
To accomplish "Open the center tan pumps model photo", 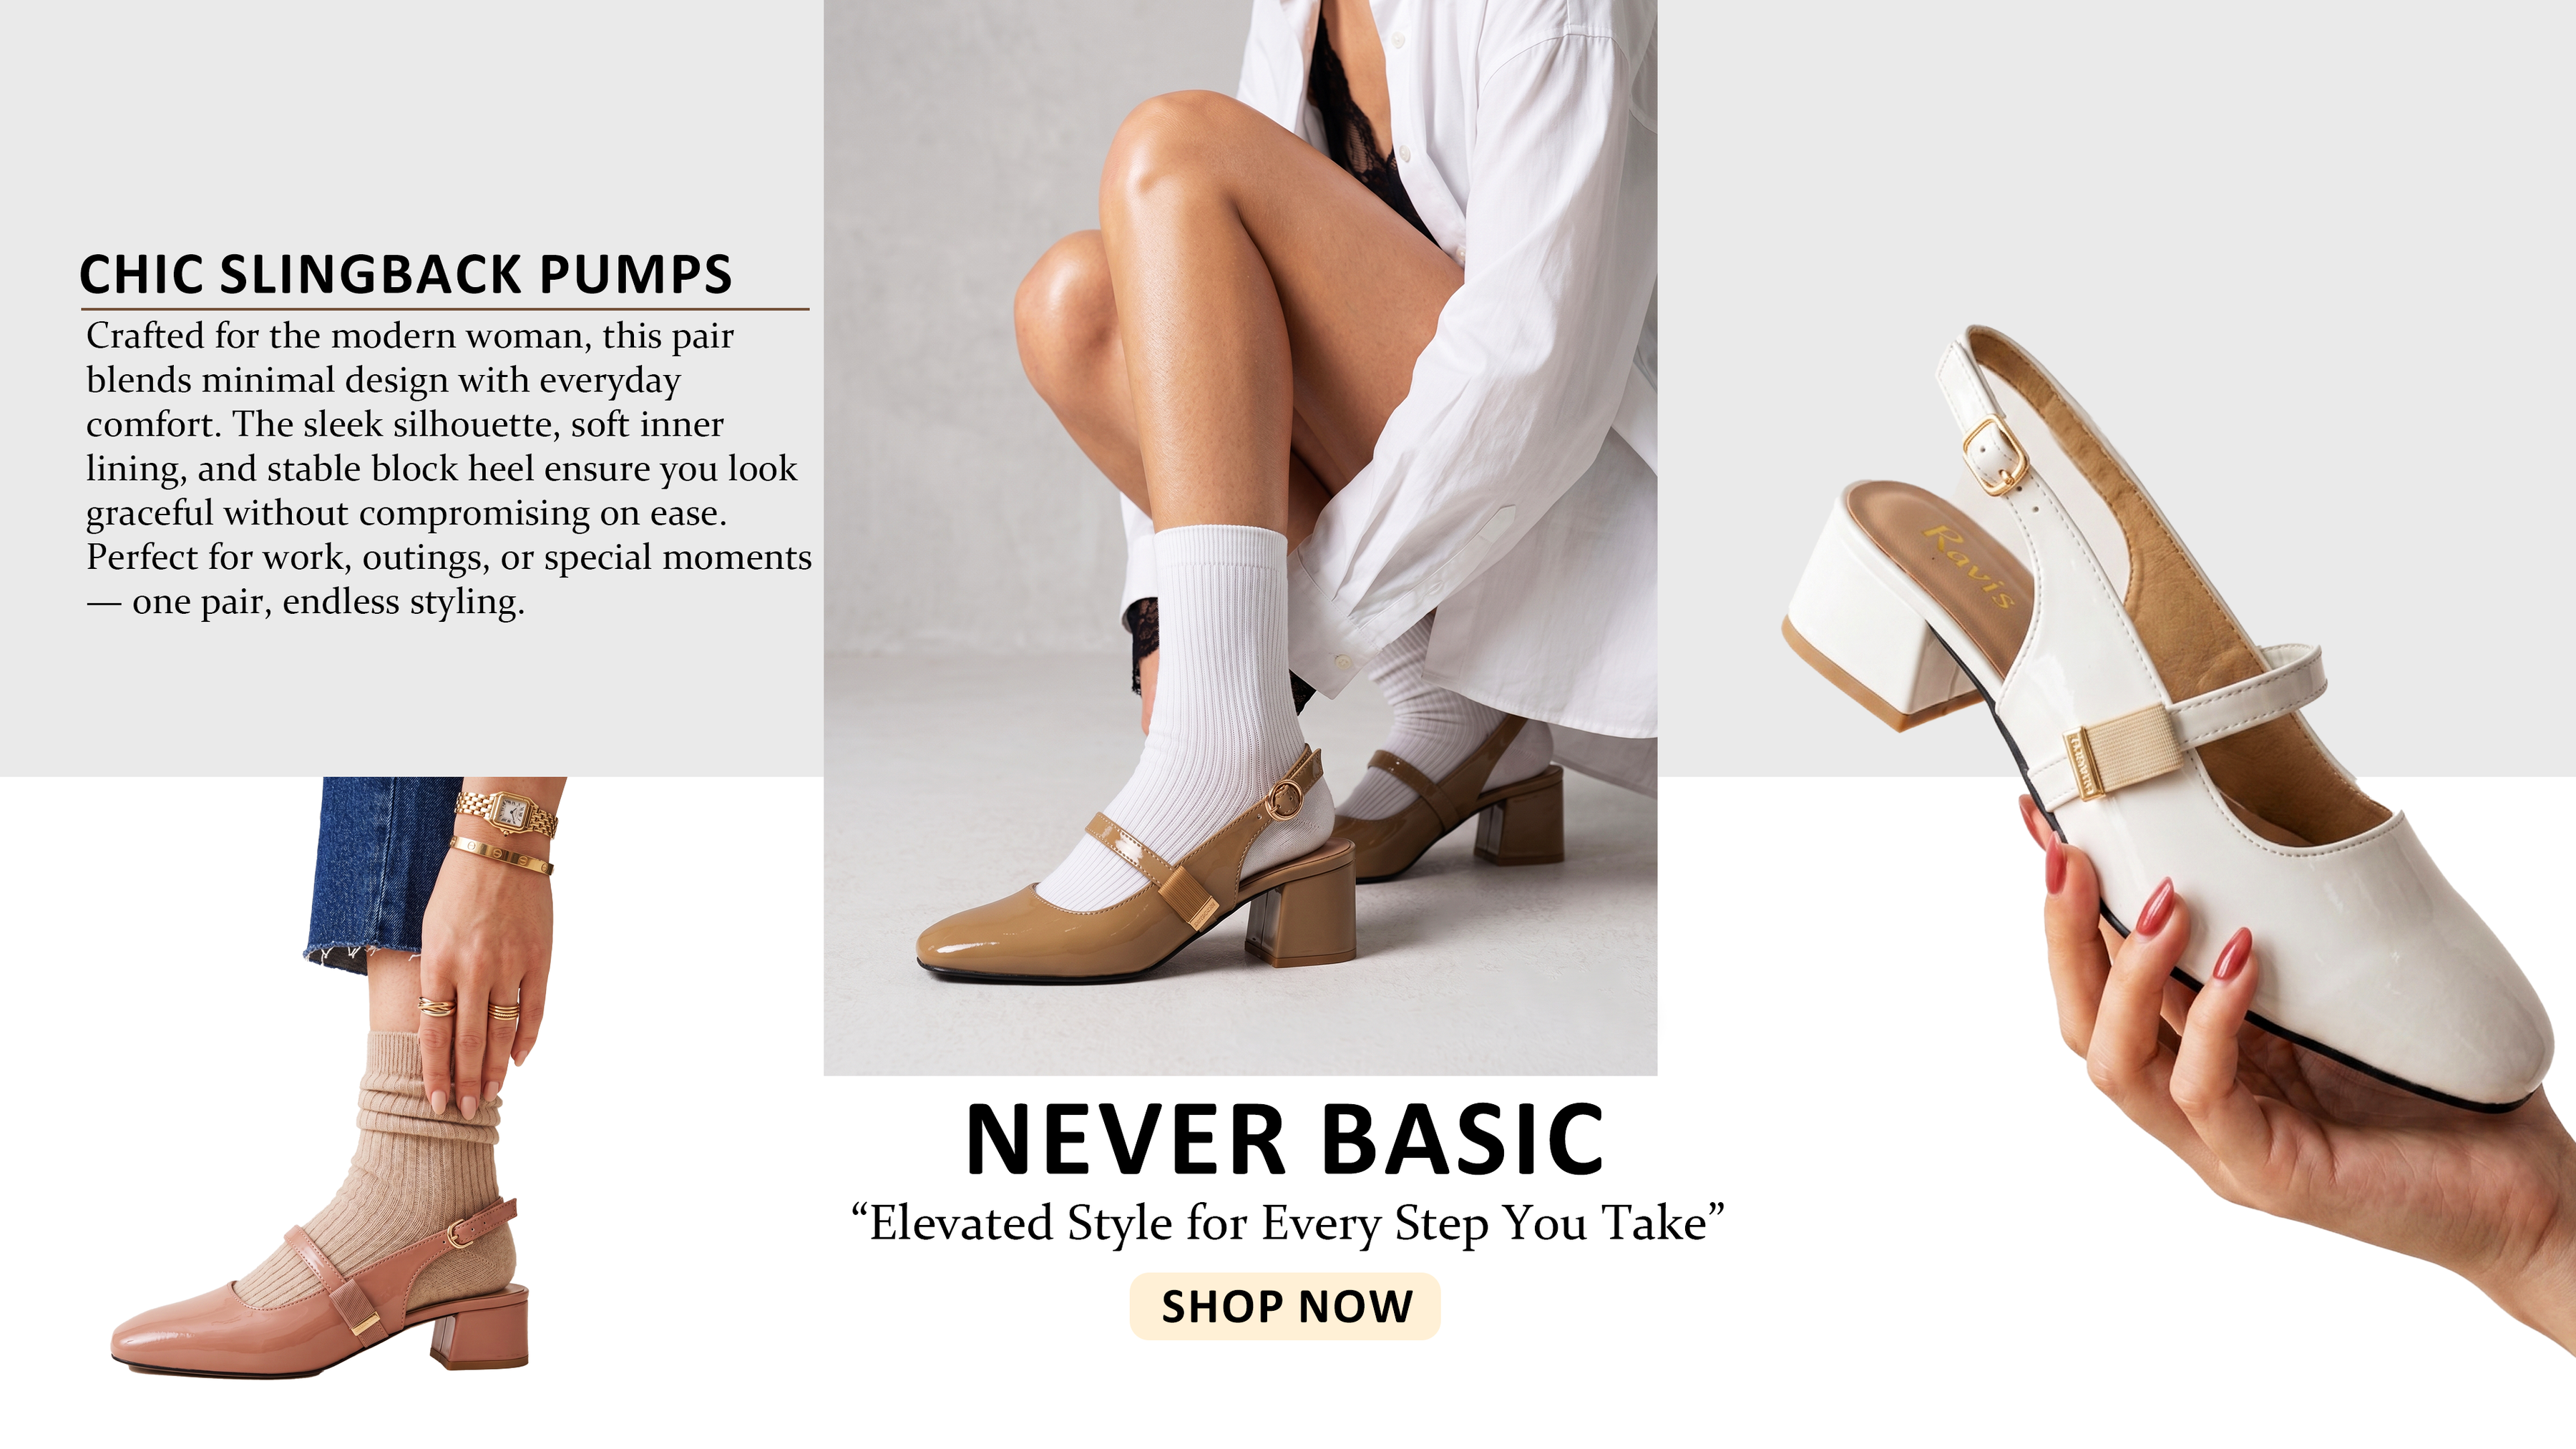I will (1240, 537).
